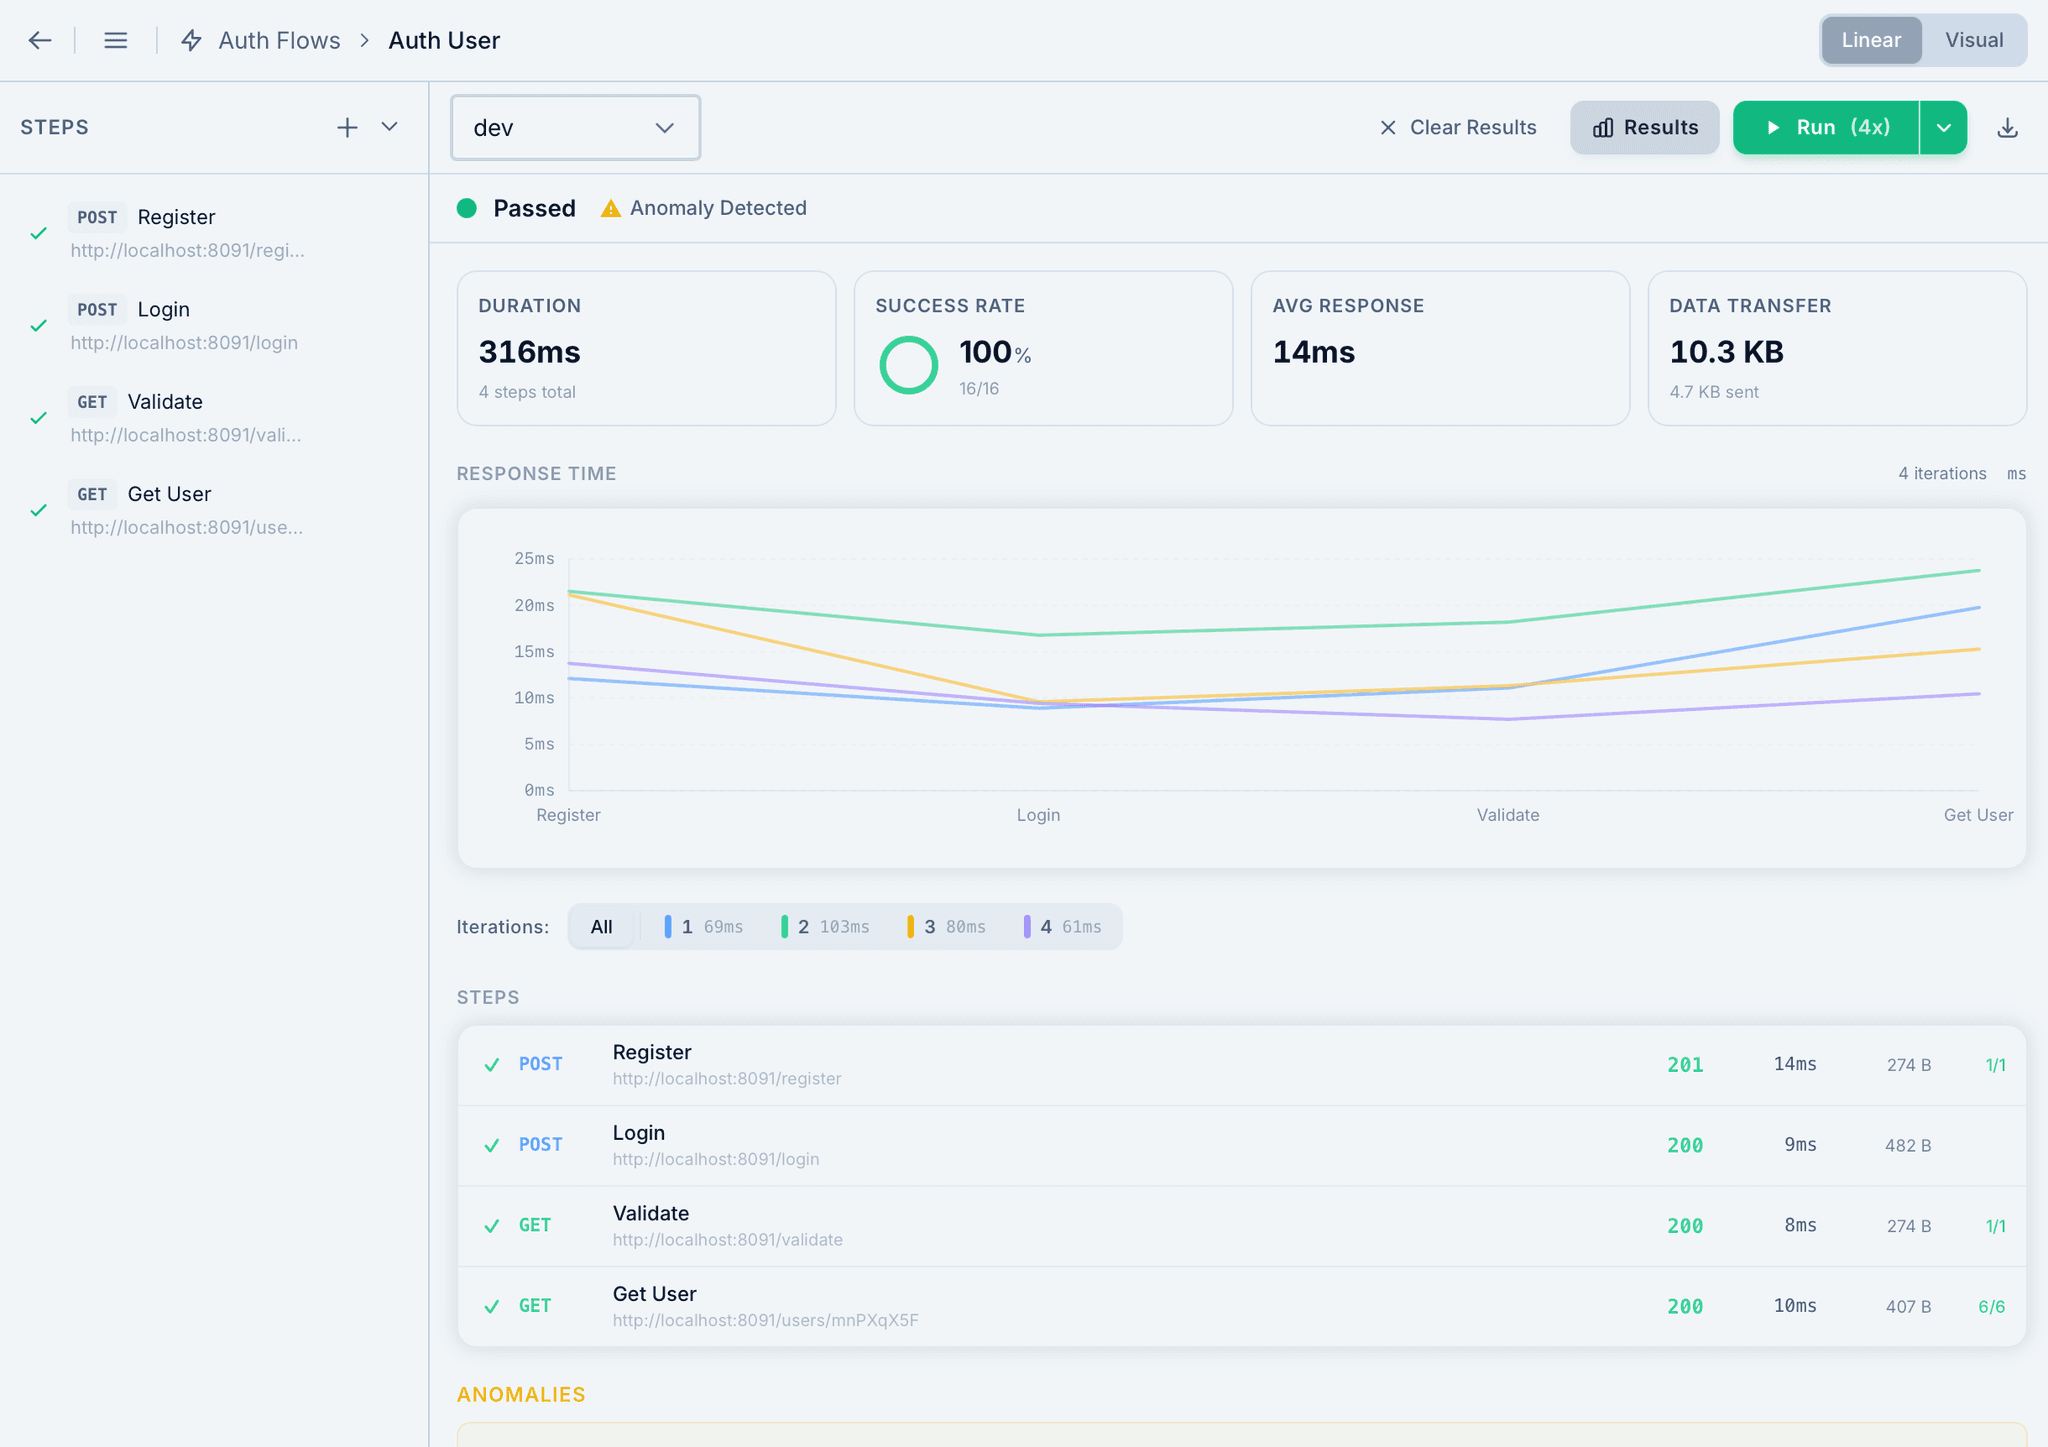Add a new step with the plus icon
The height and width of the screenshot is (1447, 2048).
[x=347, y=127]
